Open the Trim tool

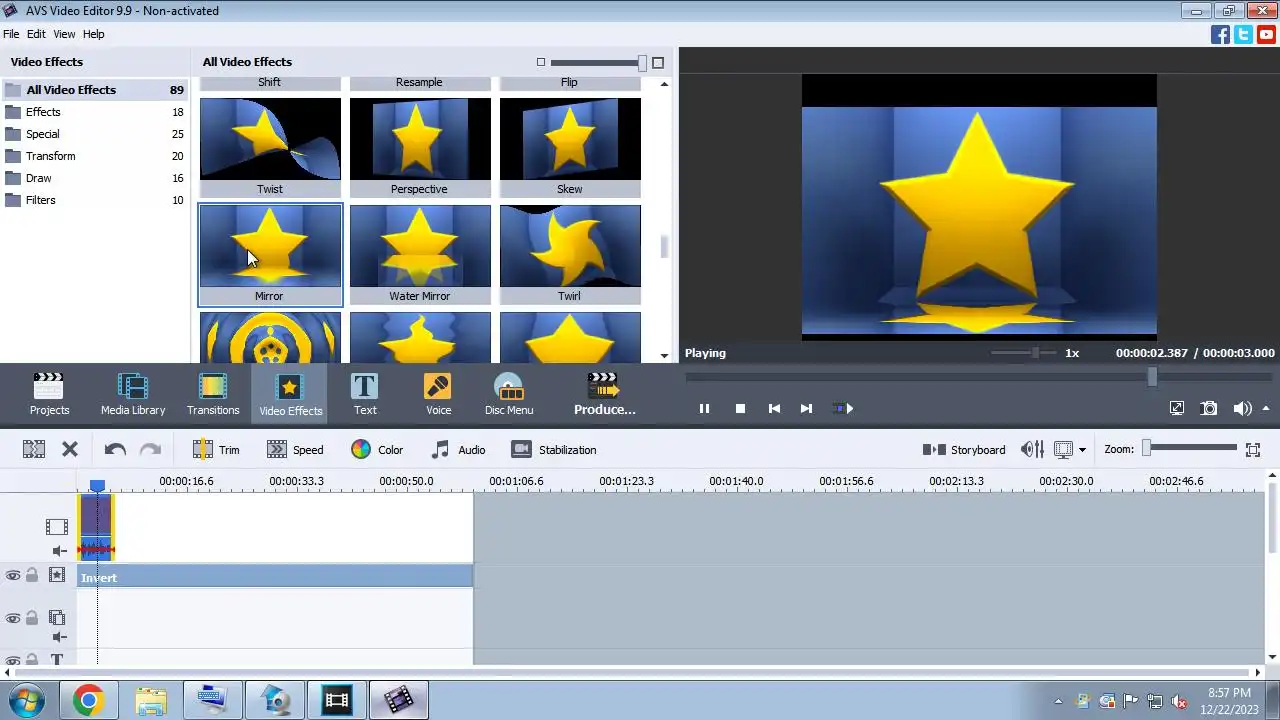[216, 450]
